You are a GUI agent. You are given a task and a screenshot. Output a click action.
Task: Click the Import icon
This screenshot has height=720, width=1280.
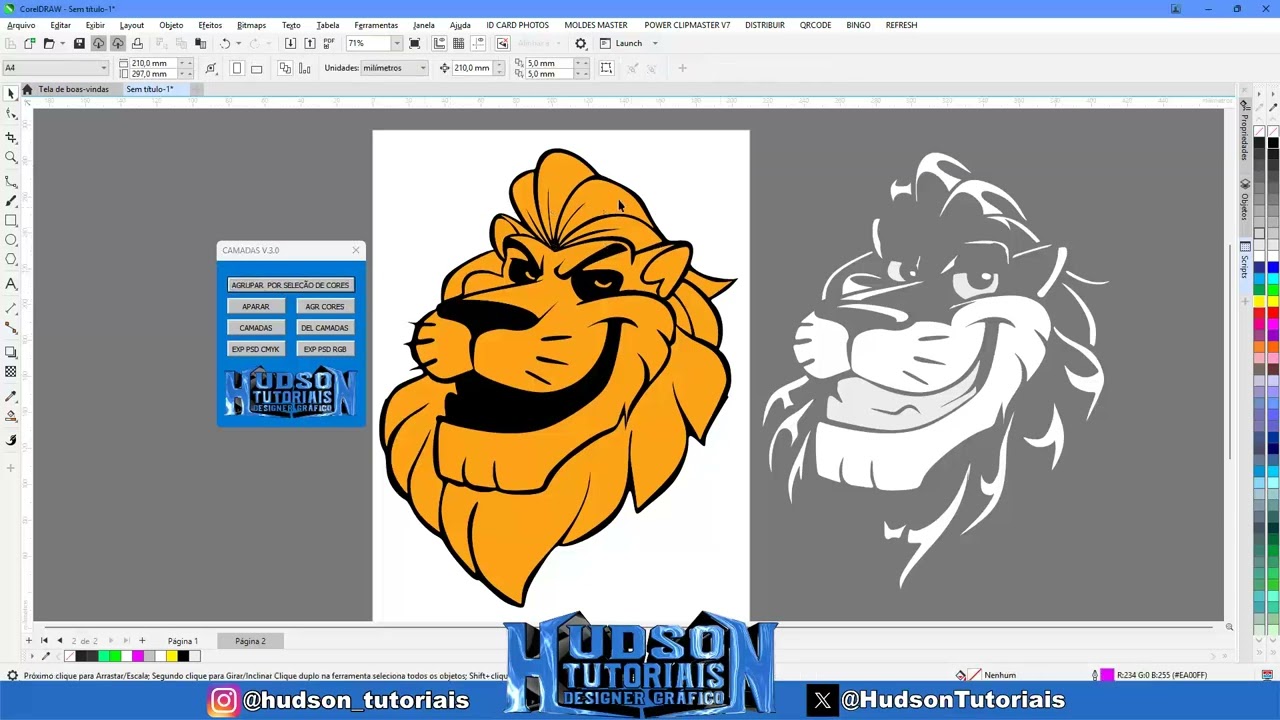[290, 43]
